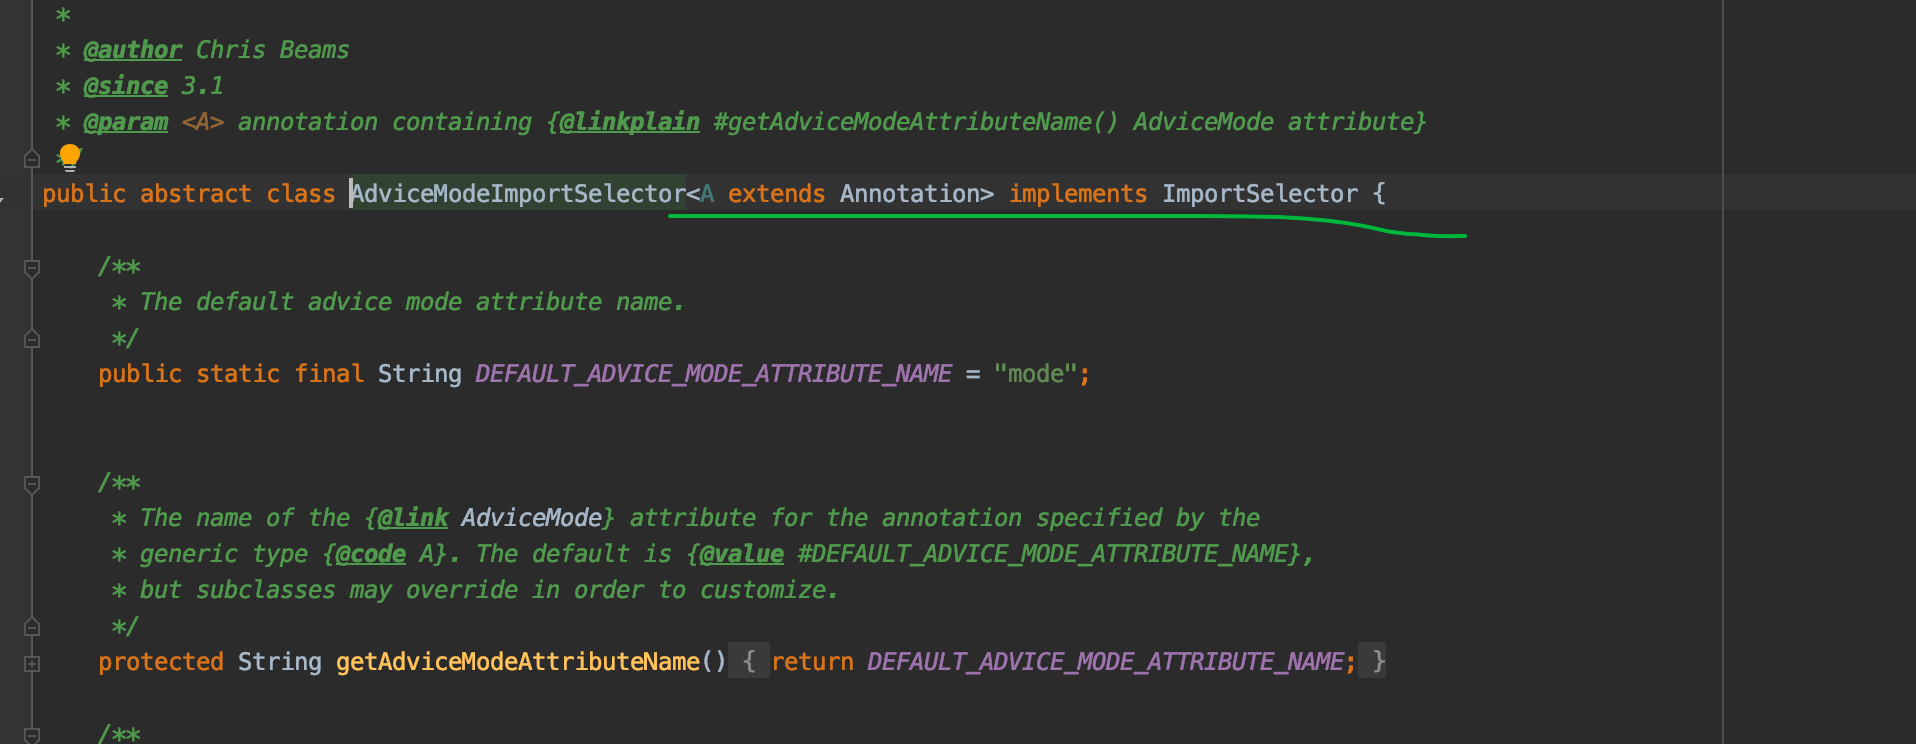
Task: Collapse Javadoc beginning 'The name of the {@link AdviceMode}'
Action: 32,484
